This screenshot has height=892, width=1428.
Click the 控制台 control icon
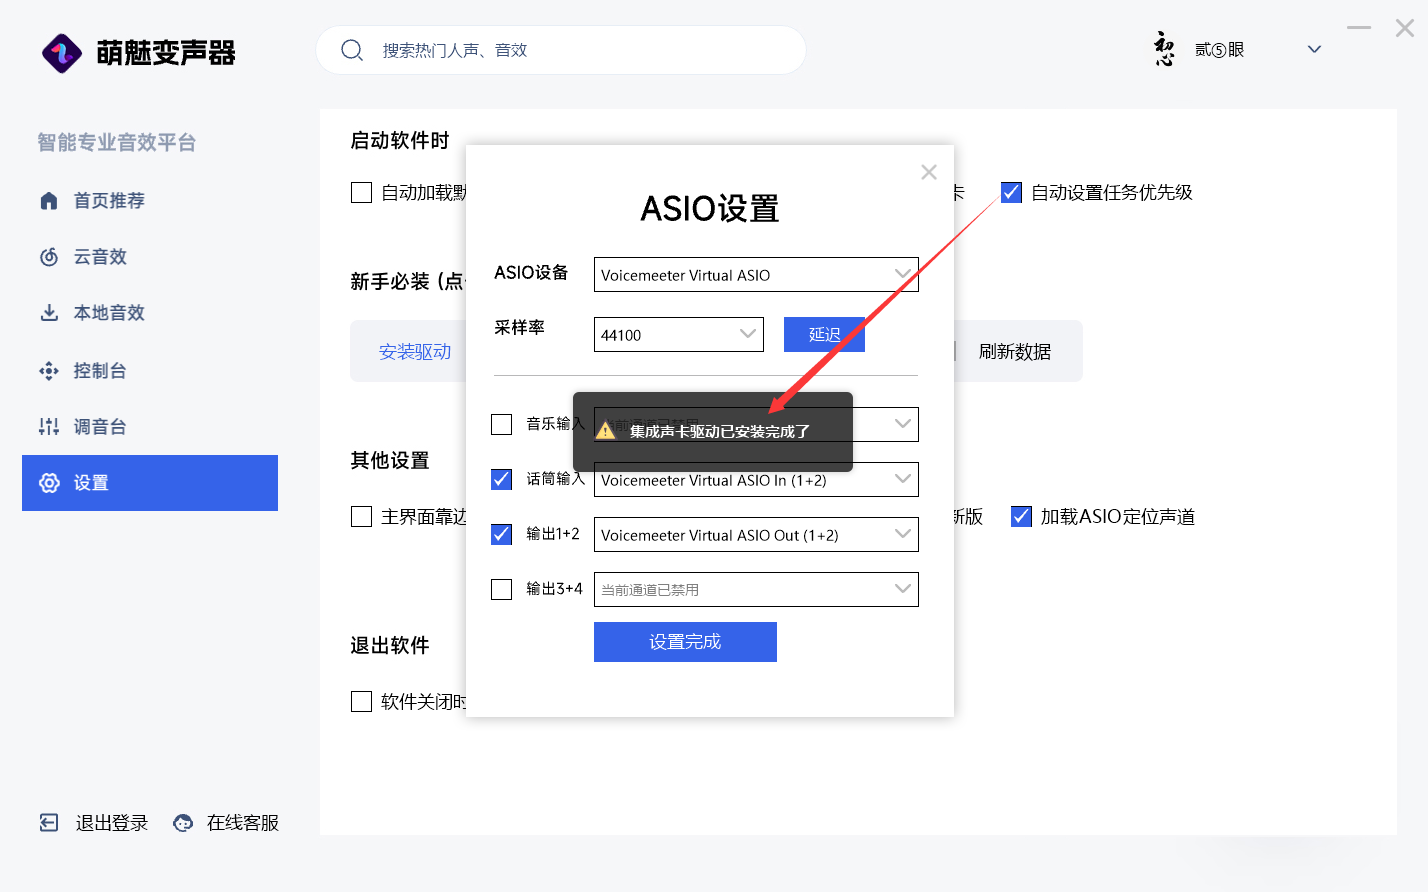pyautogui.click(x=49, y=371)
